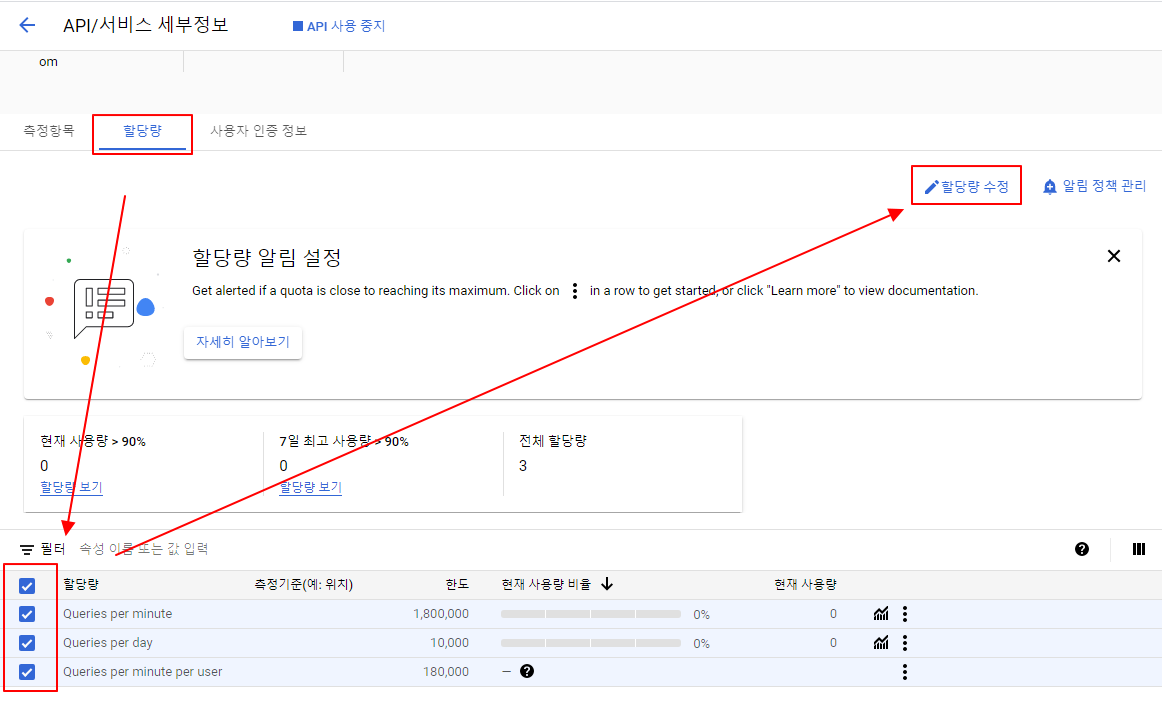Screen dimensions: 1162x721
Task: Focus the 속성 이름 또는 값 입력 field
Action: [x=144, y=549]
